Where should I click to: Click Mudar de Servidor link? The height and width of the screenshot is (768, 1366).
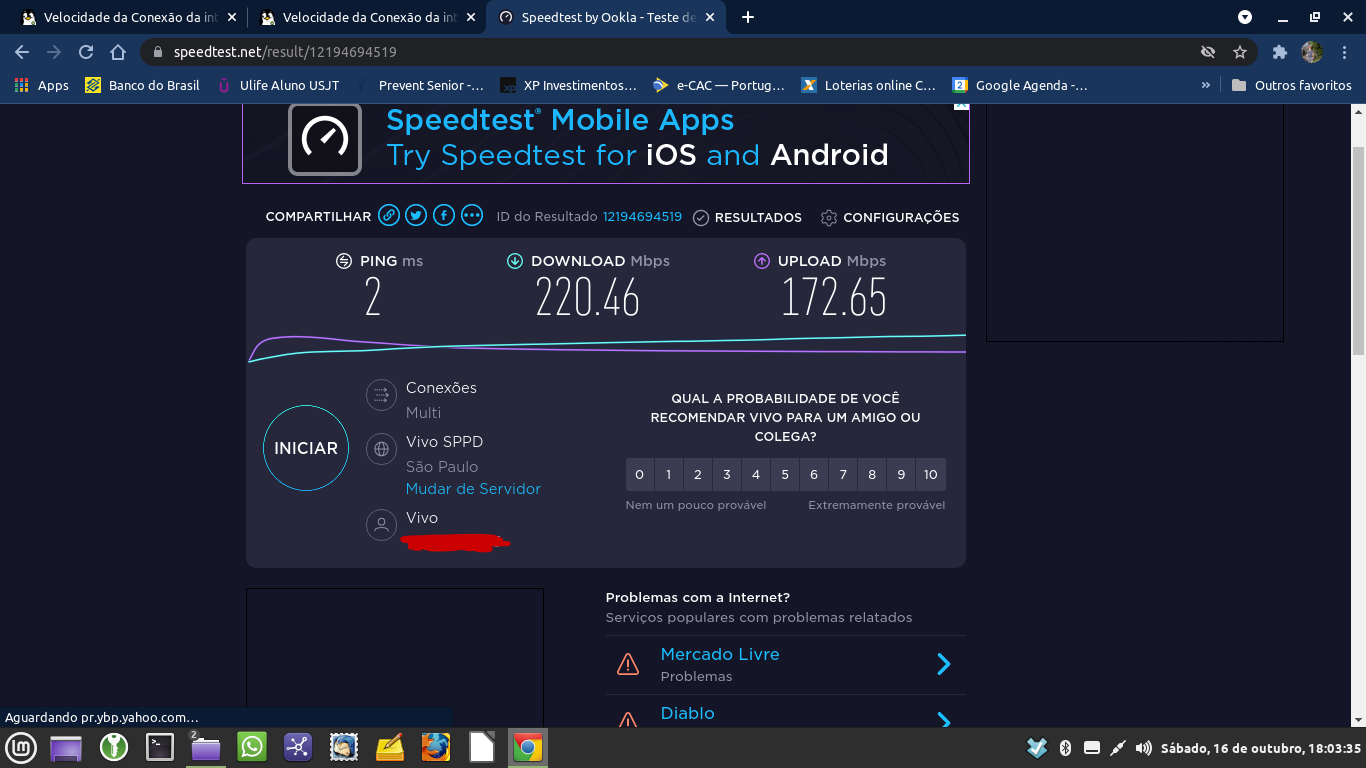473,489
